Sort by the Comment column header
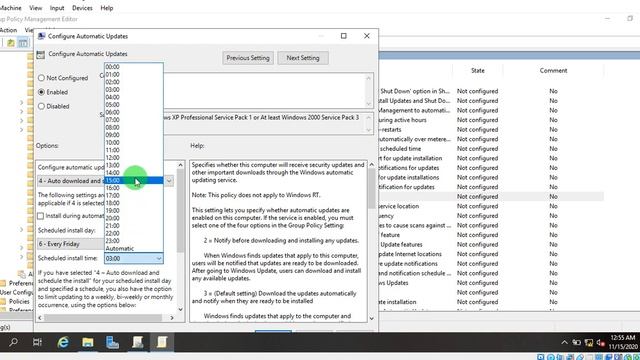The image size is (640, 360). pyautogui.click(x=553, y=71)
